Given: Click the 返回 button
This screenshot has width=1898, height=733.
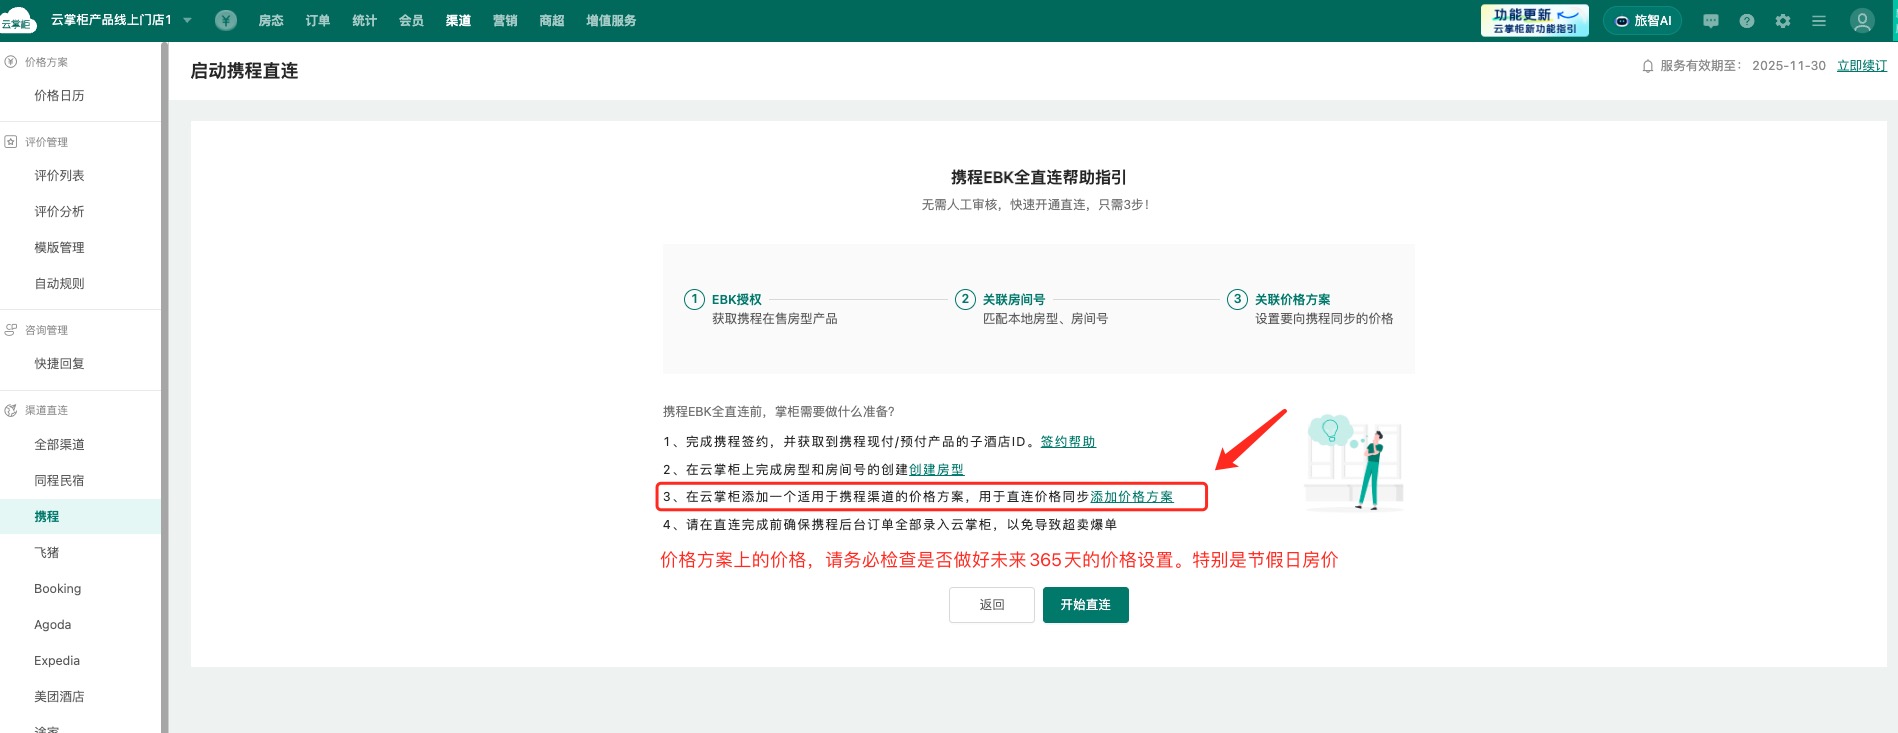Looking at the screenshot, I should click(x=992, y=605).
